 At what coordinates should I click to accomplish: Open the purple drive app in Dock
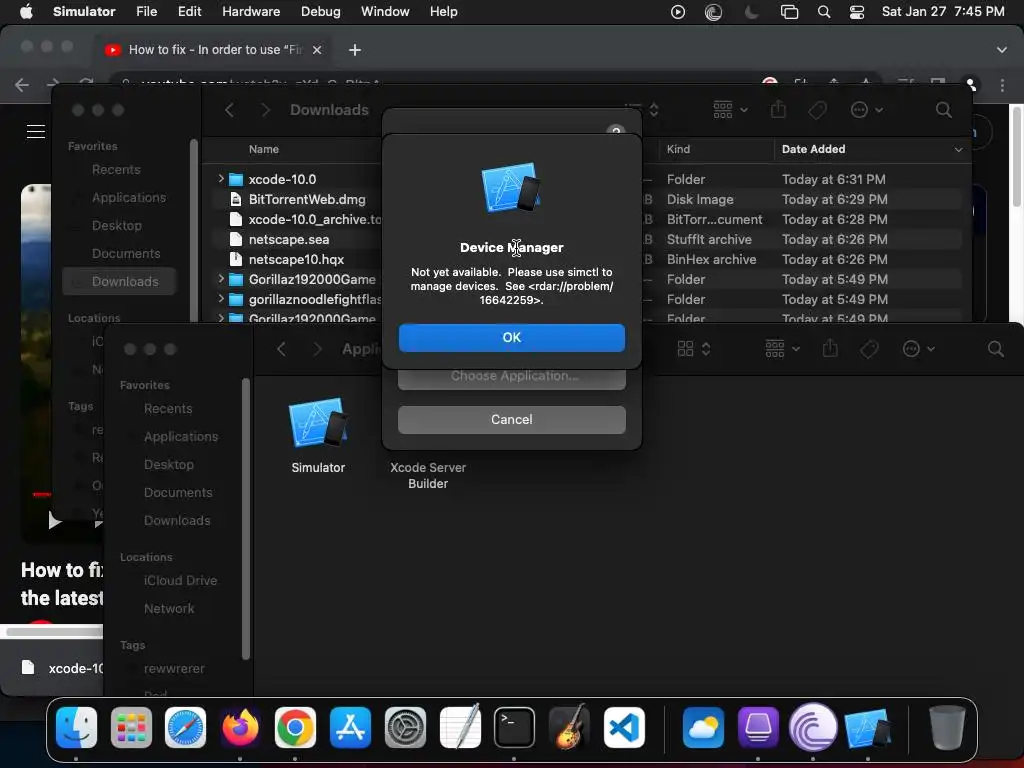[x=758, y=728]
